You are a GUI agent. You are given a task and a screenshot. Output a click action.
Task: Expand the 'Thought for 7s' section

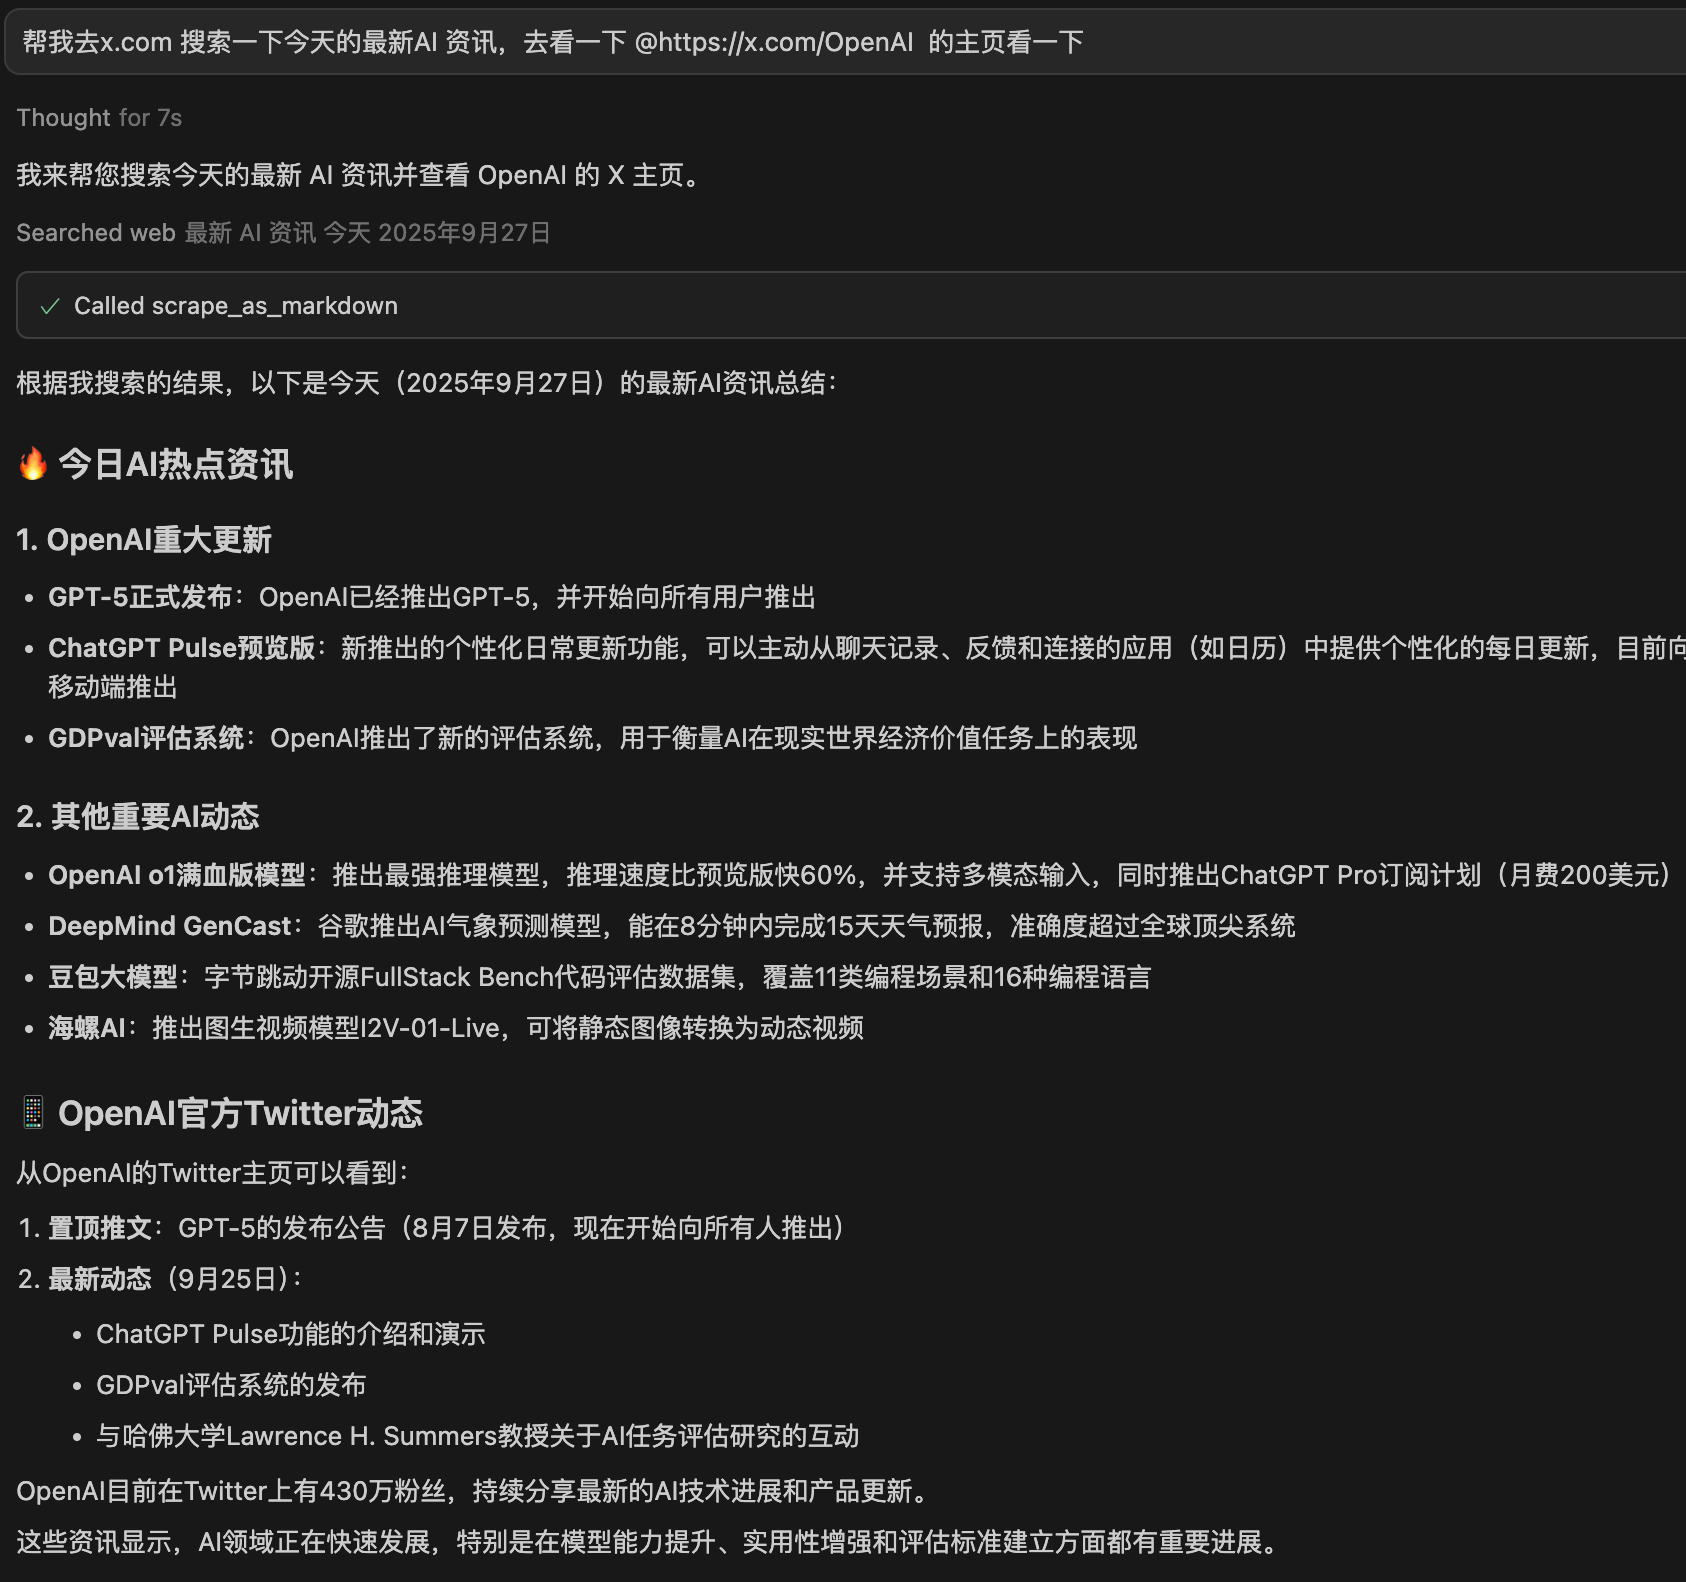(x=99, y=118)
